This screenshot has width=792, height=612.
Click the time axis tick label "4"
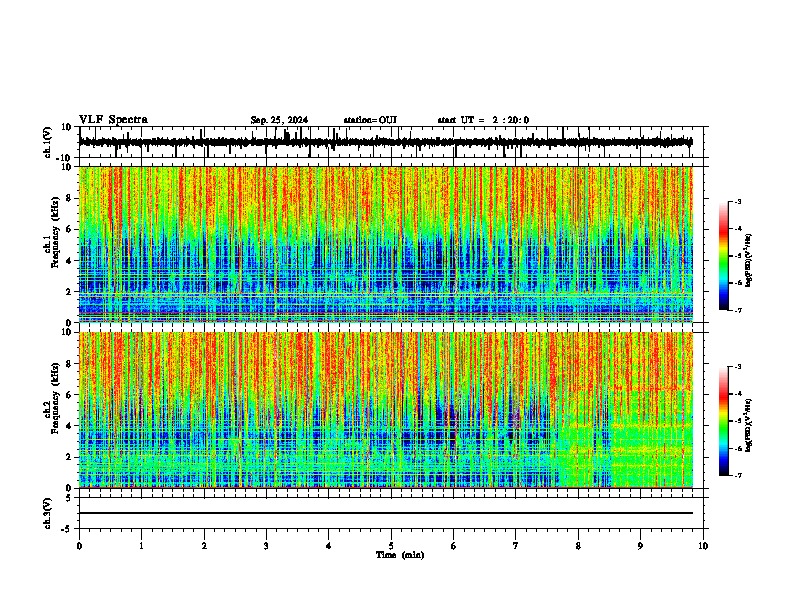pyautogui.click(x=329, y=546)
